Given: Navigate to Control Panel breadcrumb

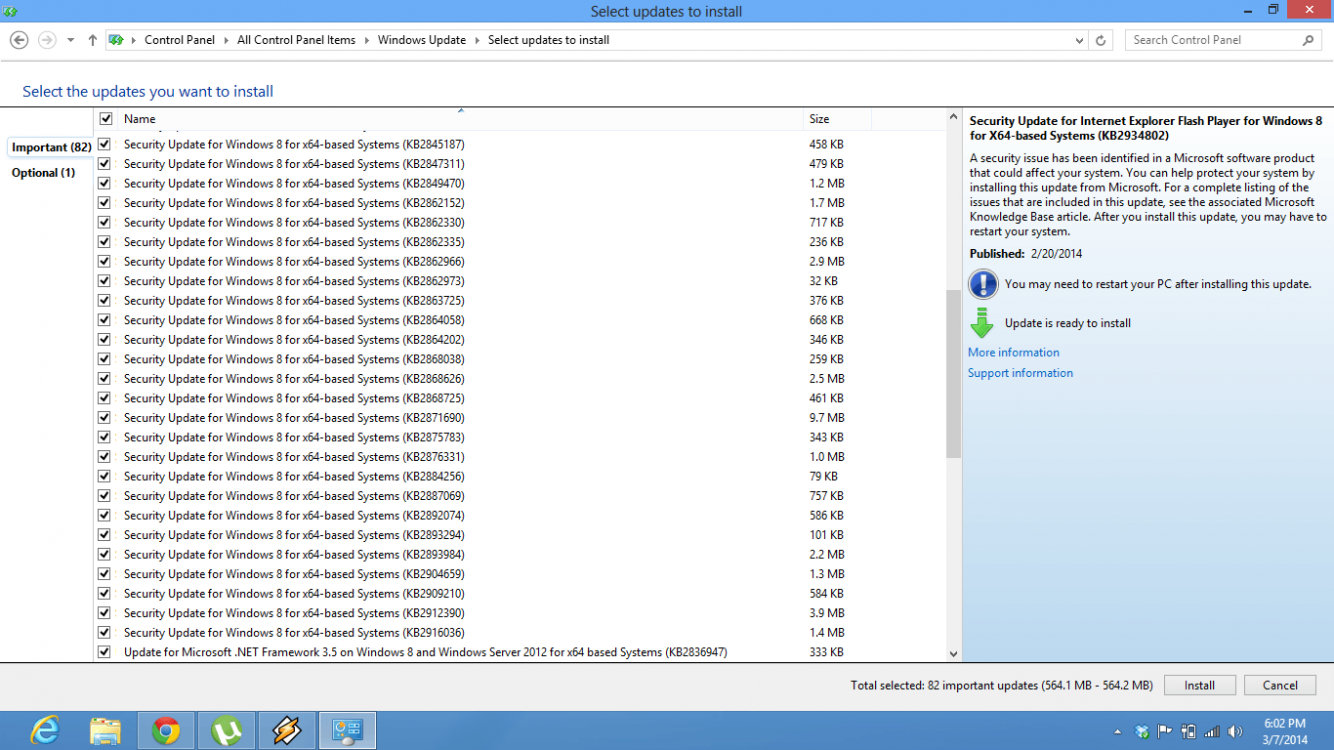Looking at the screenshot, I should pyautogui.click(x=180, y=40).
